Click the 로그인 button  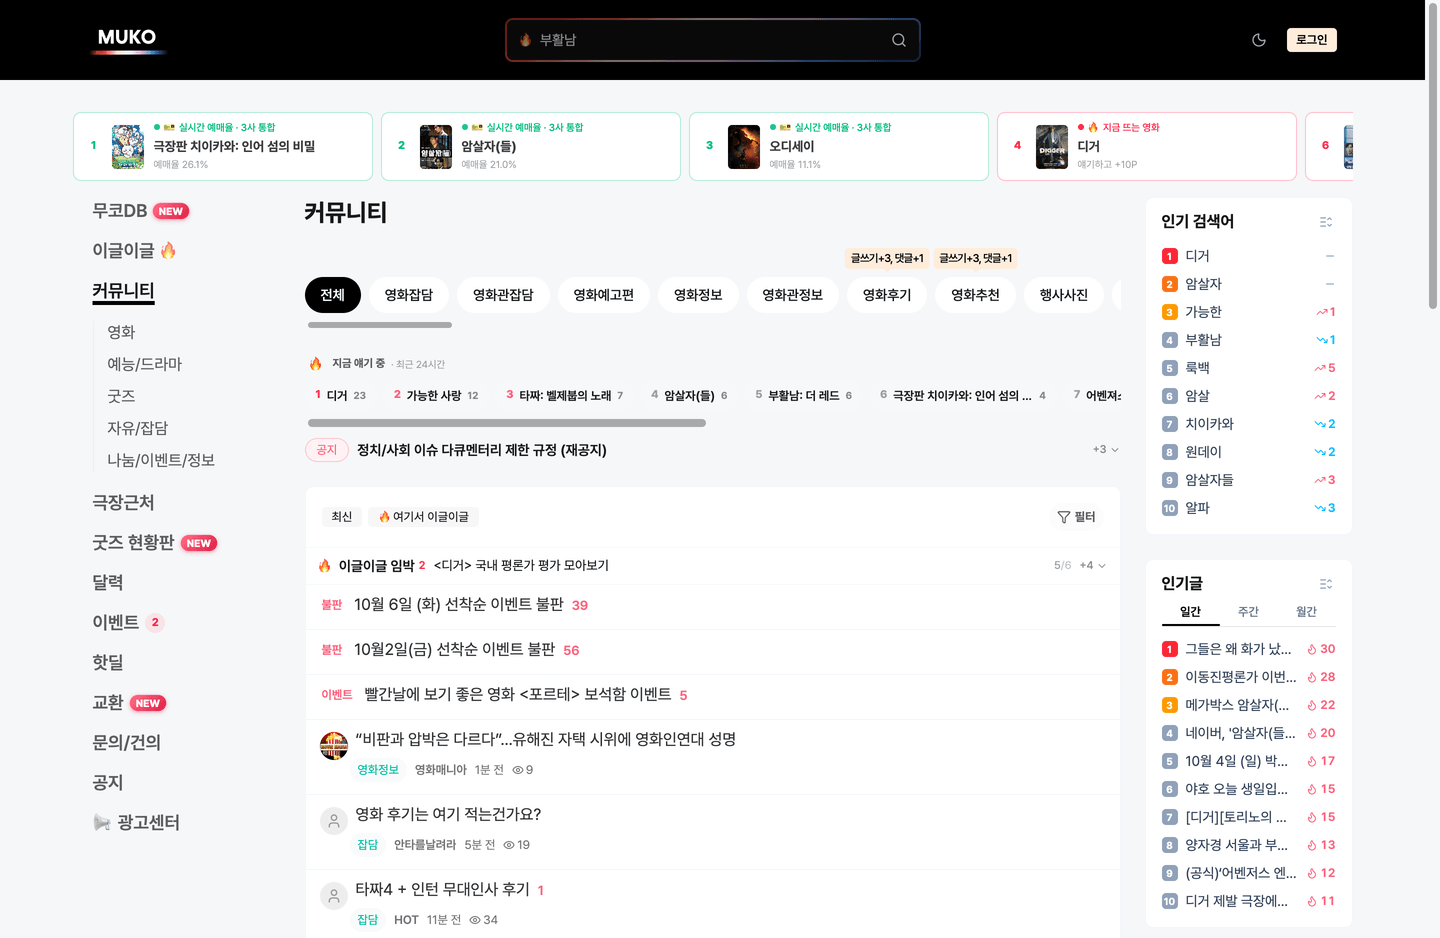pyautogui.click(x=1312, y=40)
